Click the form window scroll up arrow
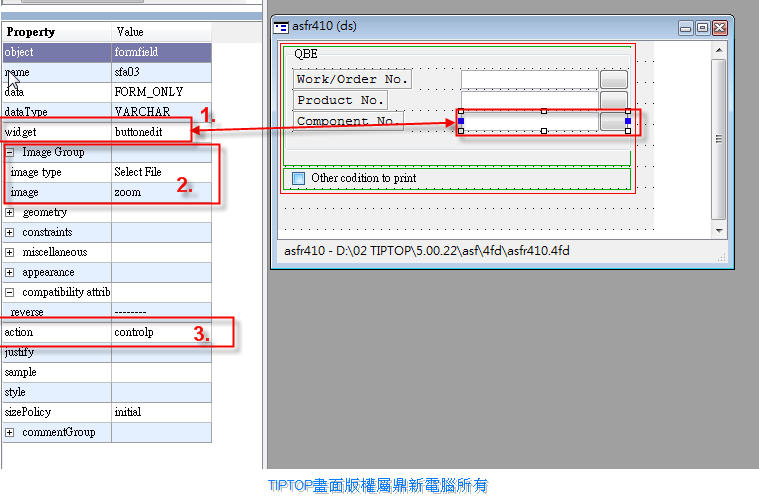 (719, 50)
